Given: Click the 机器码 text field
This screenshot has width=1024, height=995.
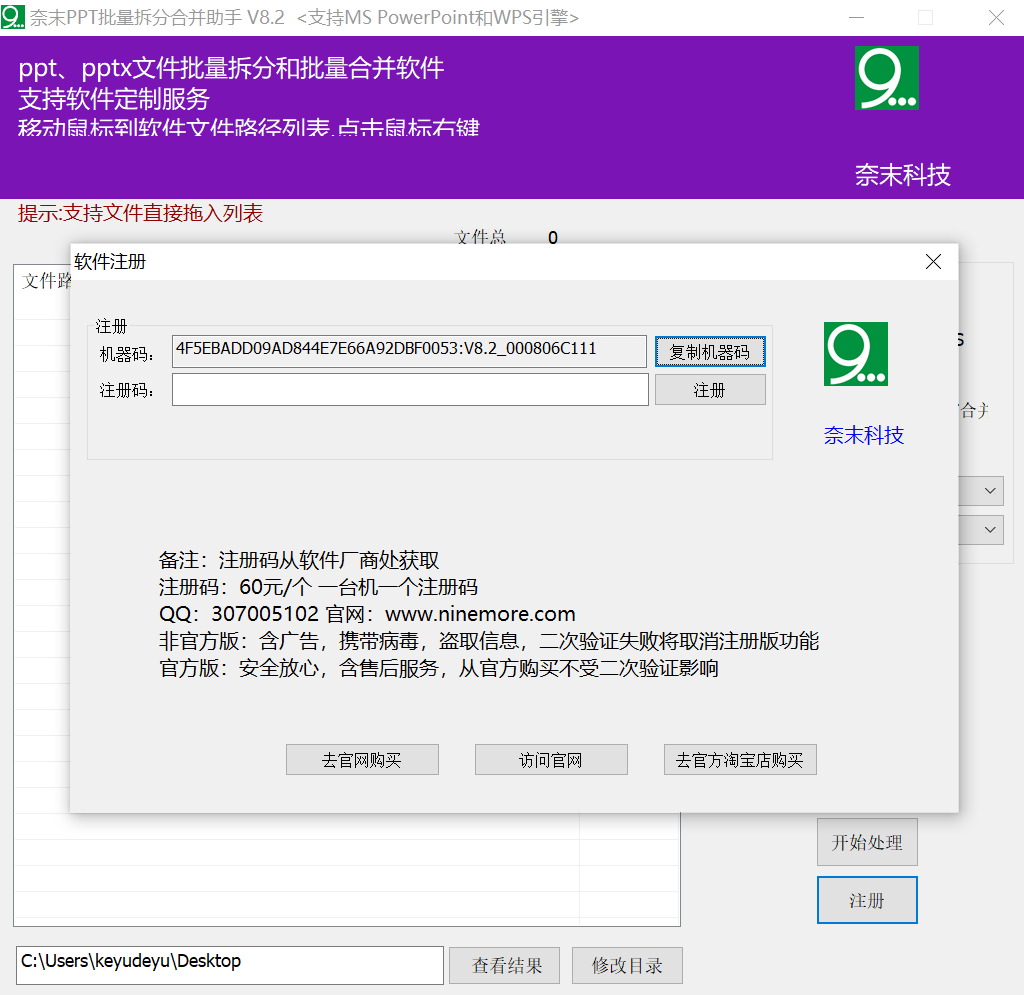Looking at the screenshot, I should pyautogui.click(x=409, y=351).
